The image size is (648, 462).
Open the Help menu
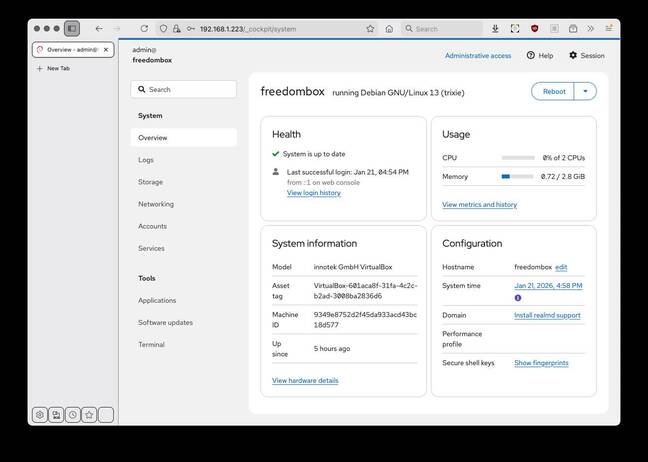(539, 56)
